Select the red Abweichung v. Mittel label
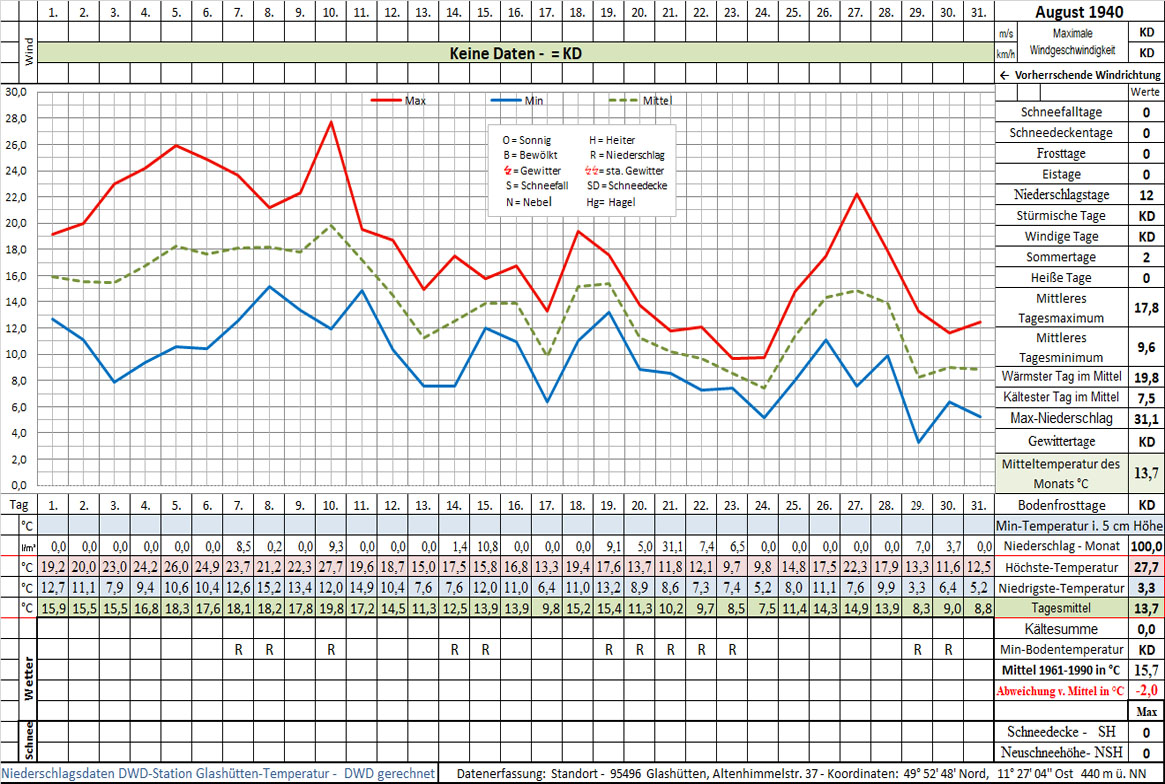 click(x=1061, y=691)
